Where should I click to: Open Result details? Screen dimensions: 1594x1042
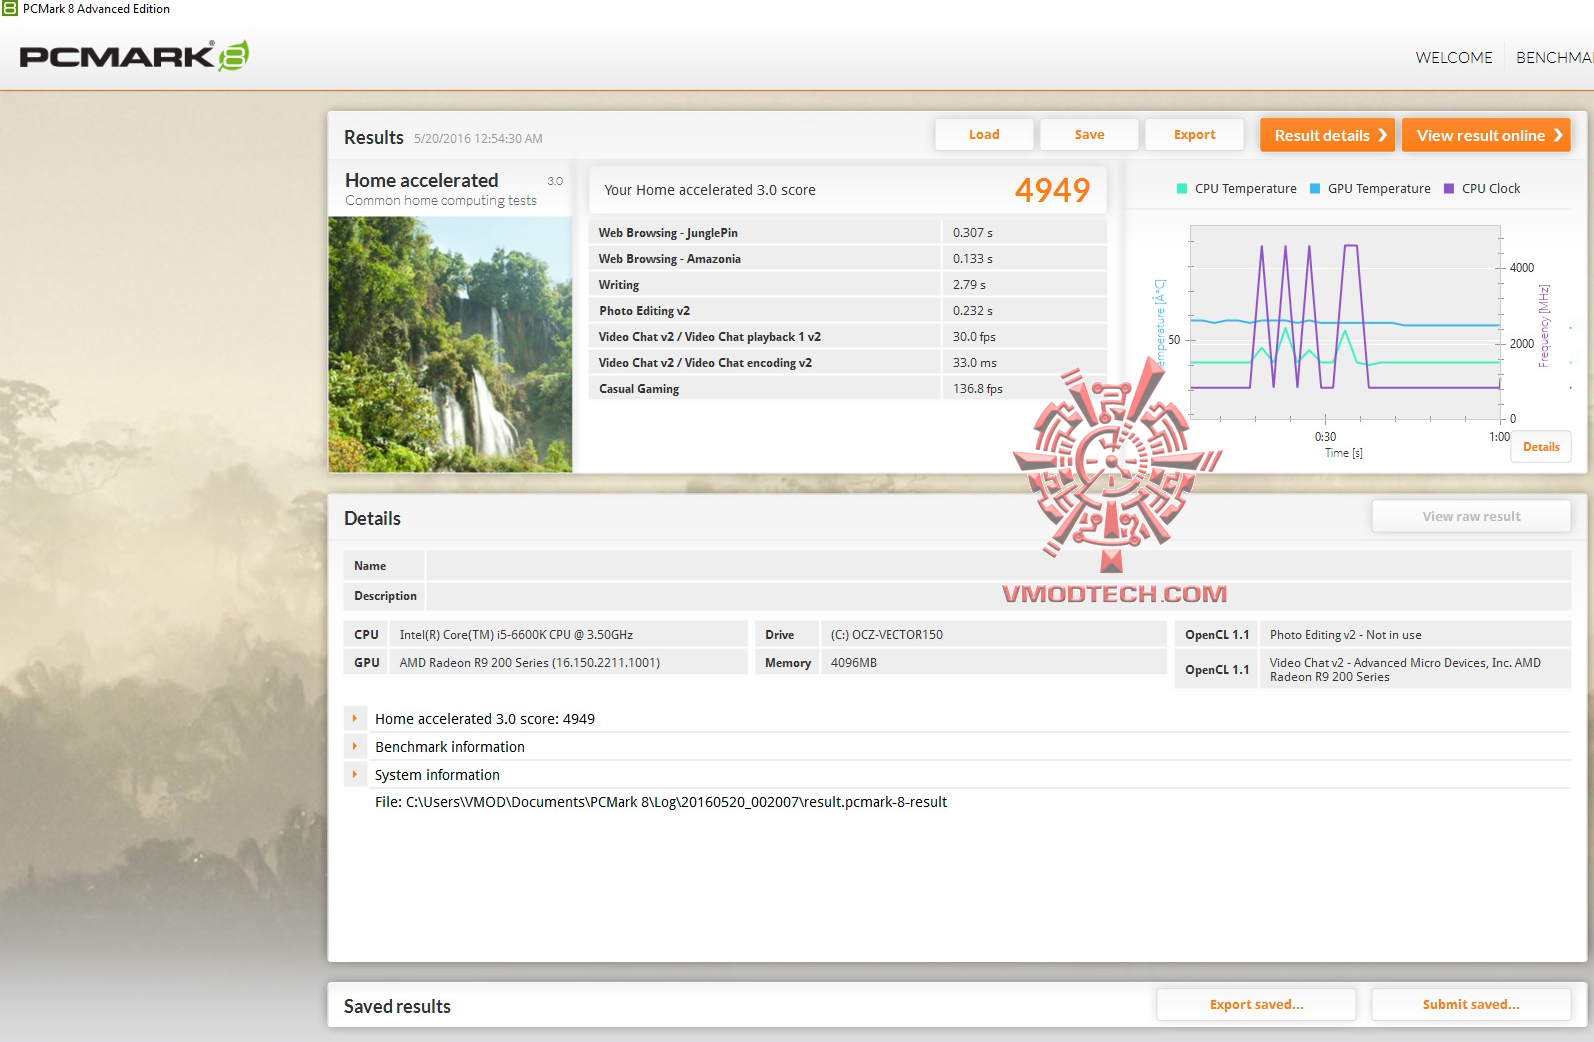point(1327,135)
